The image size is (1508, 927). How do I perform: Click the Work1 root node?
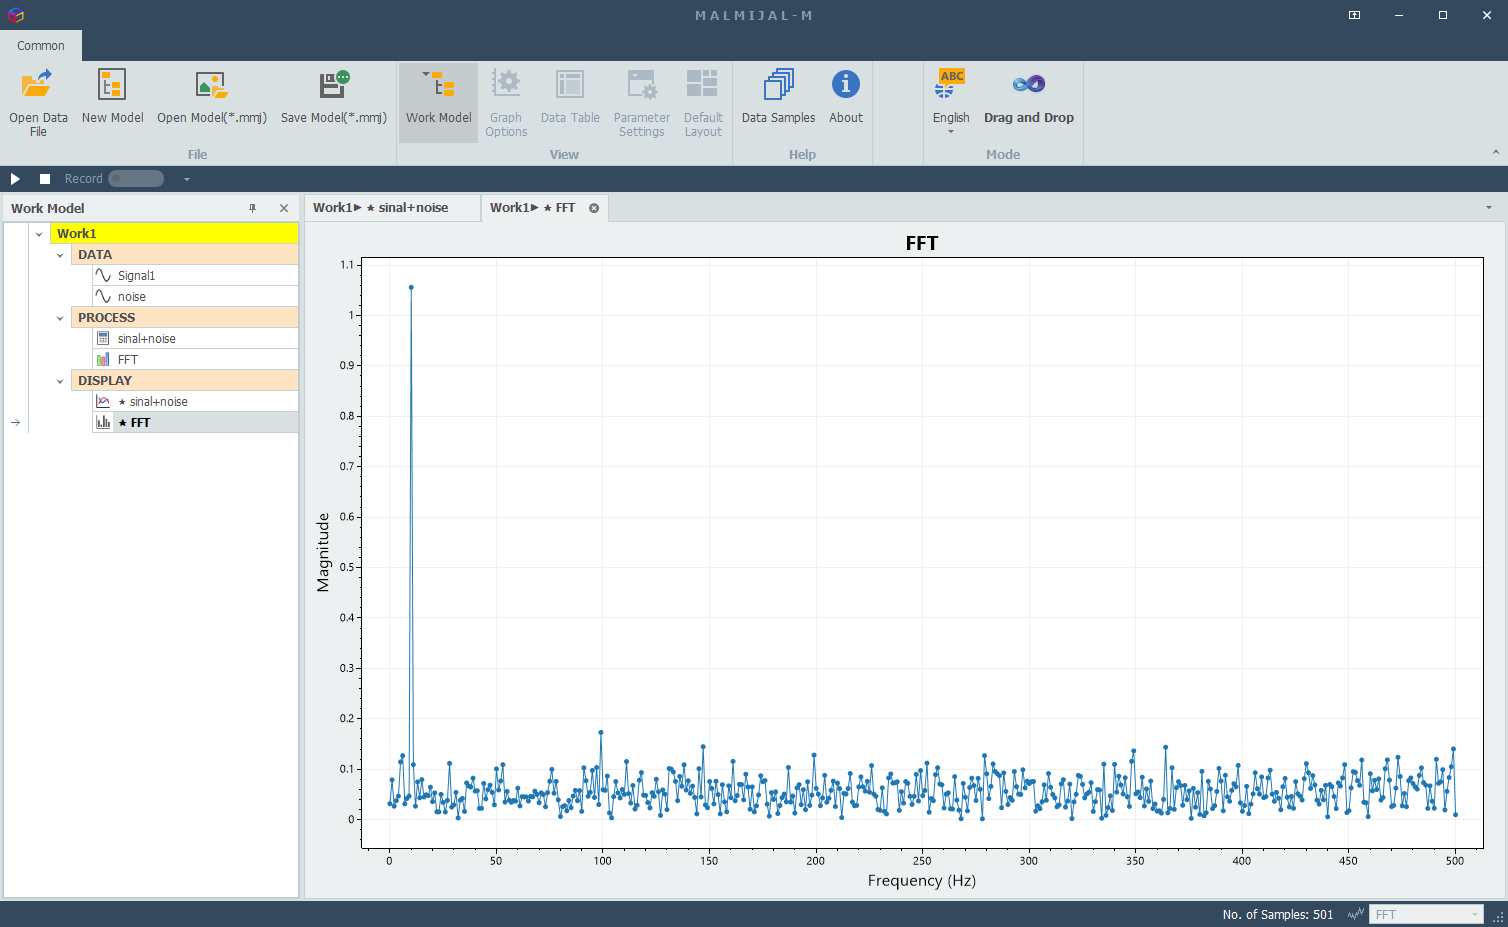click(174, 234)
